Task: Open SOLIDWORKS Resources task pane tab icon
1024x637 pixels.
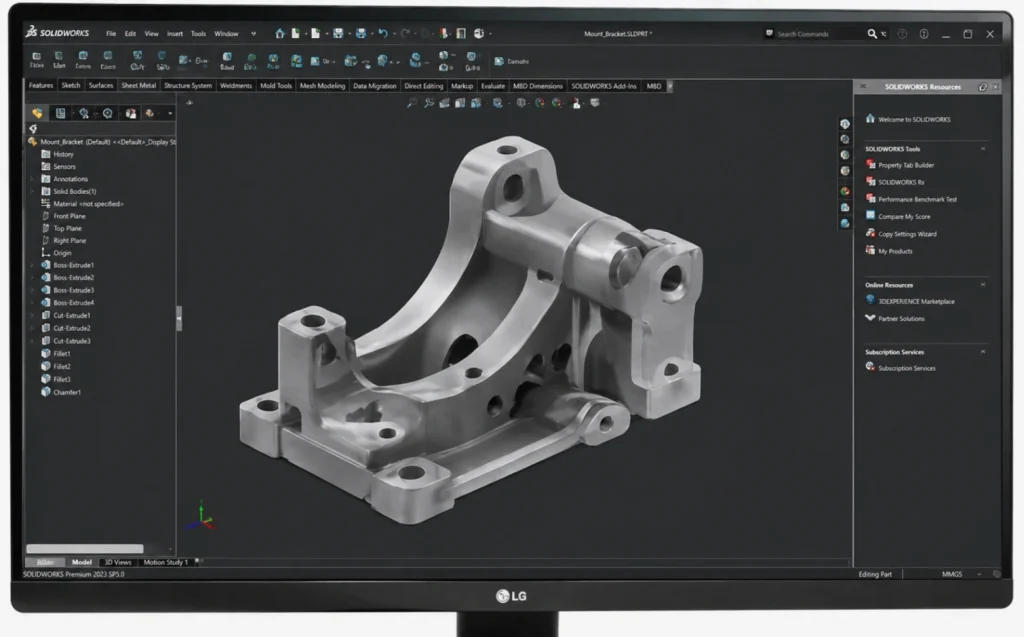Action: click(x=845, y=123)
